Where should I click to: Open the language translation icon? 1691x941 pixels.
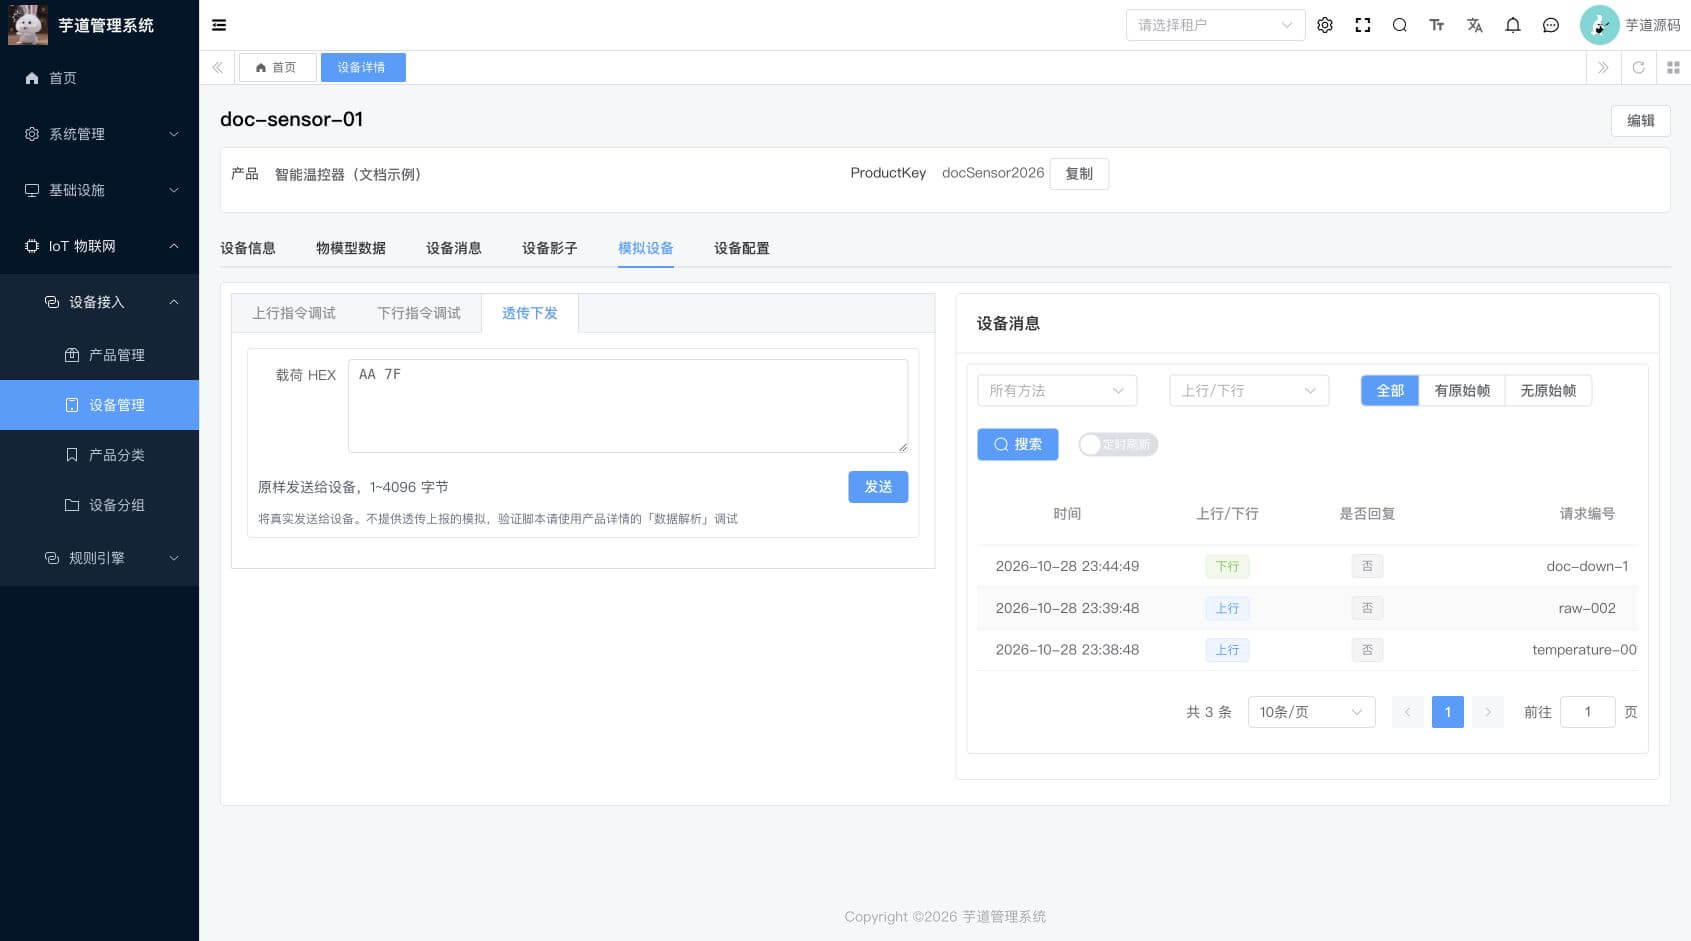[x=1475, y=25]
